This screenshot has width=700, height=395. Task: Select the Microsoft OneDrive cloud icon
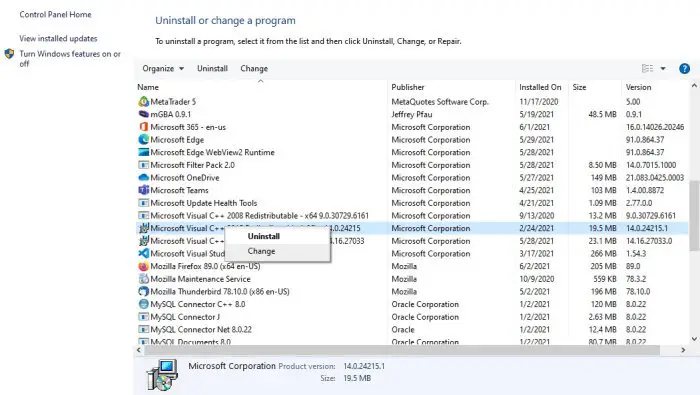point(143,178)
